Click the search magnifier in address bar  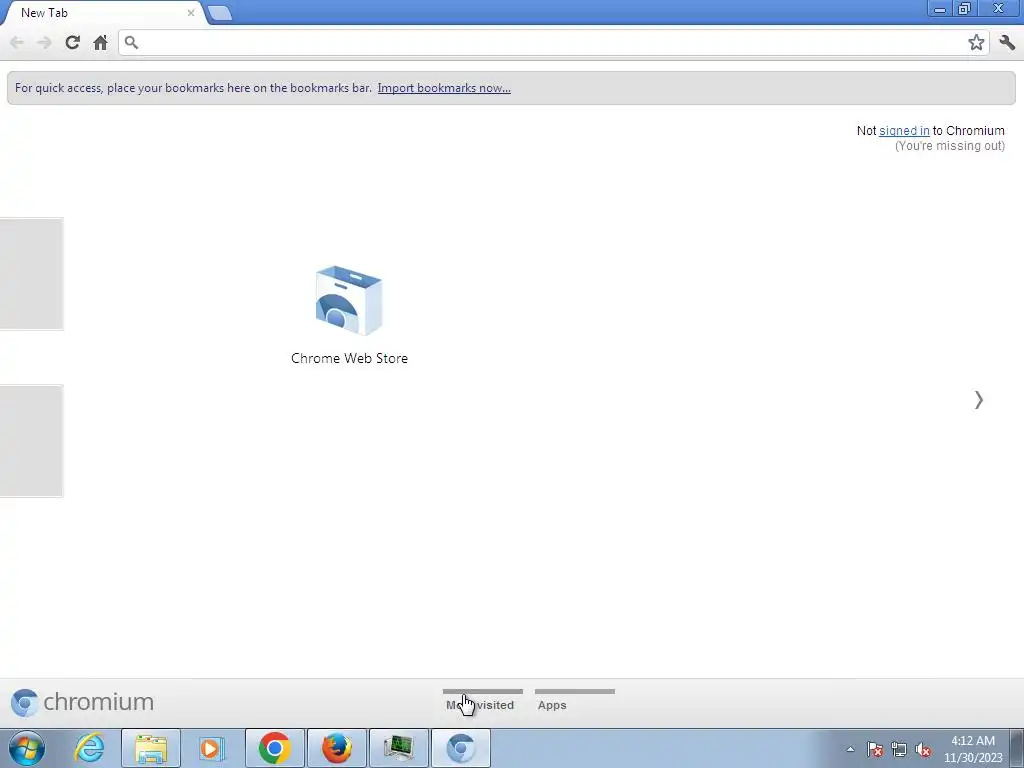pyautogui.click(x=131, y=42)
